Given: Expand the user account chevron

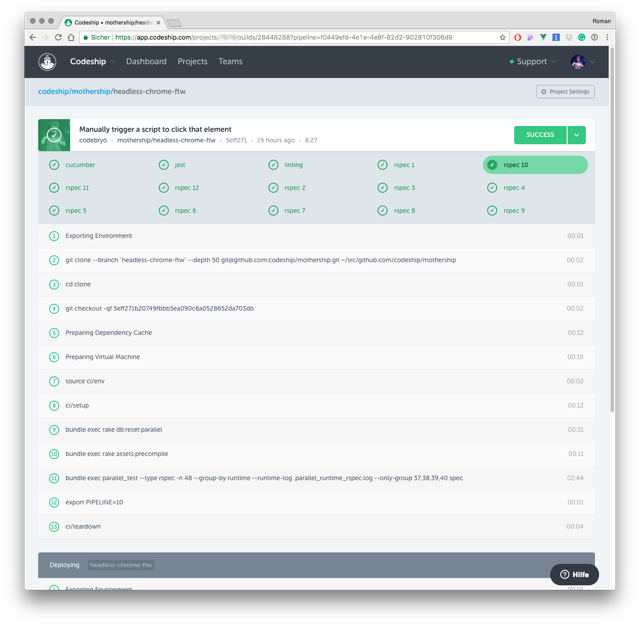Looking at the screenshot, I should (593, 62).
